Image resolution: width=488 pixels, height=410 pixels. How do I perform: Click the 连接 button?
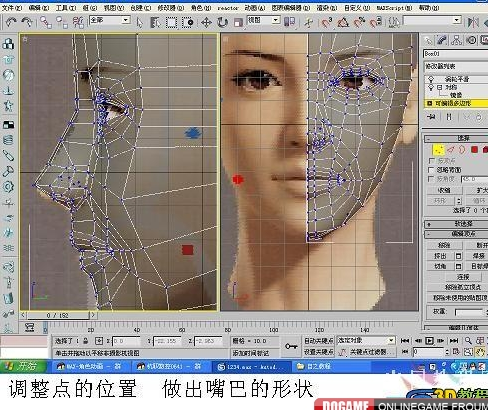pyautogui.click(x=463, y=277)
